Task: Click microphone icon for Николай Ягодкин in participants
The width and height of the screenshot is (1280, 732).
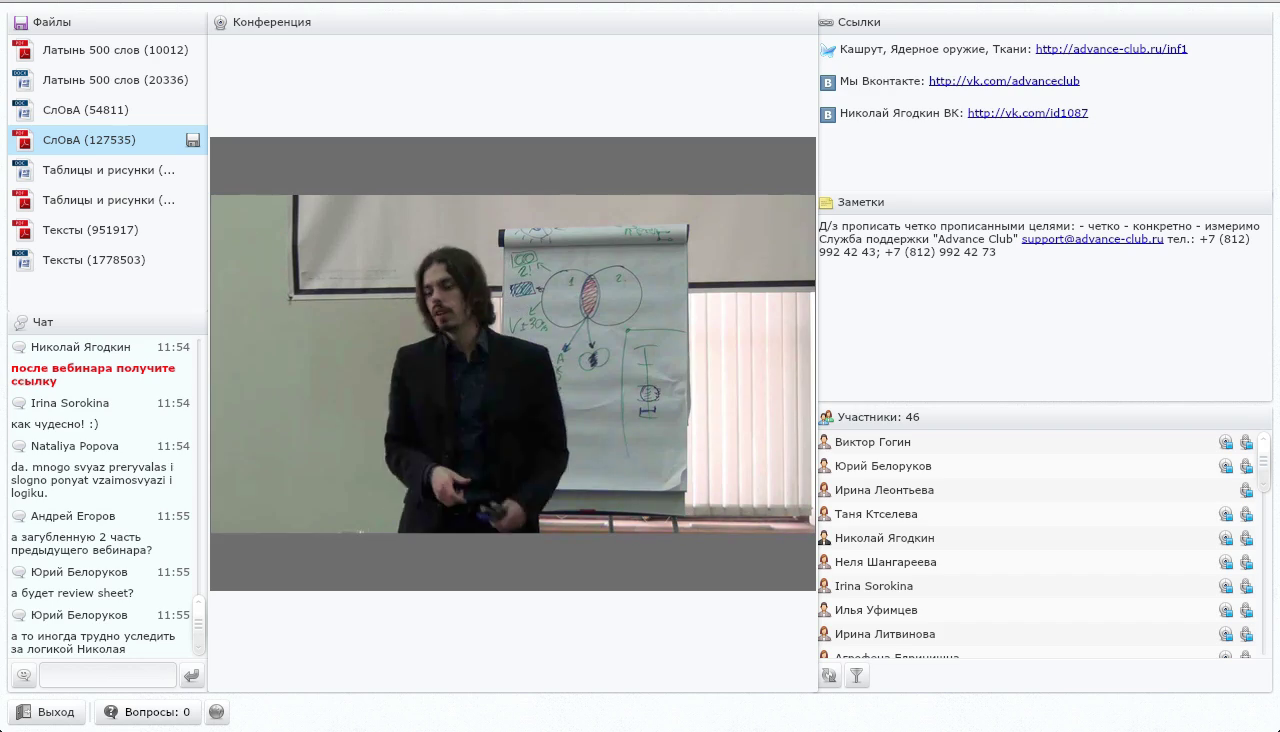Action: [1246, 538]
